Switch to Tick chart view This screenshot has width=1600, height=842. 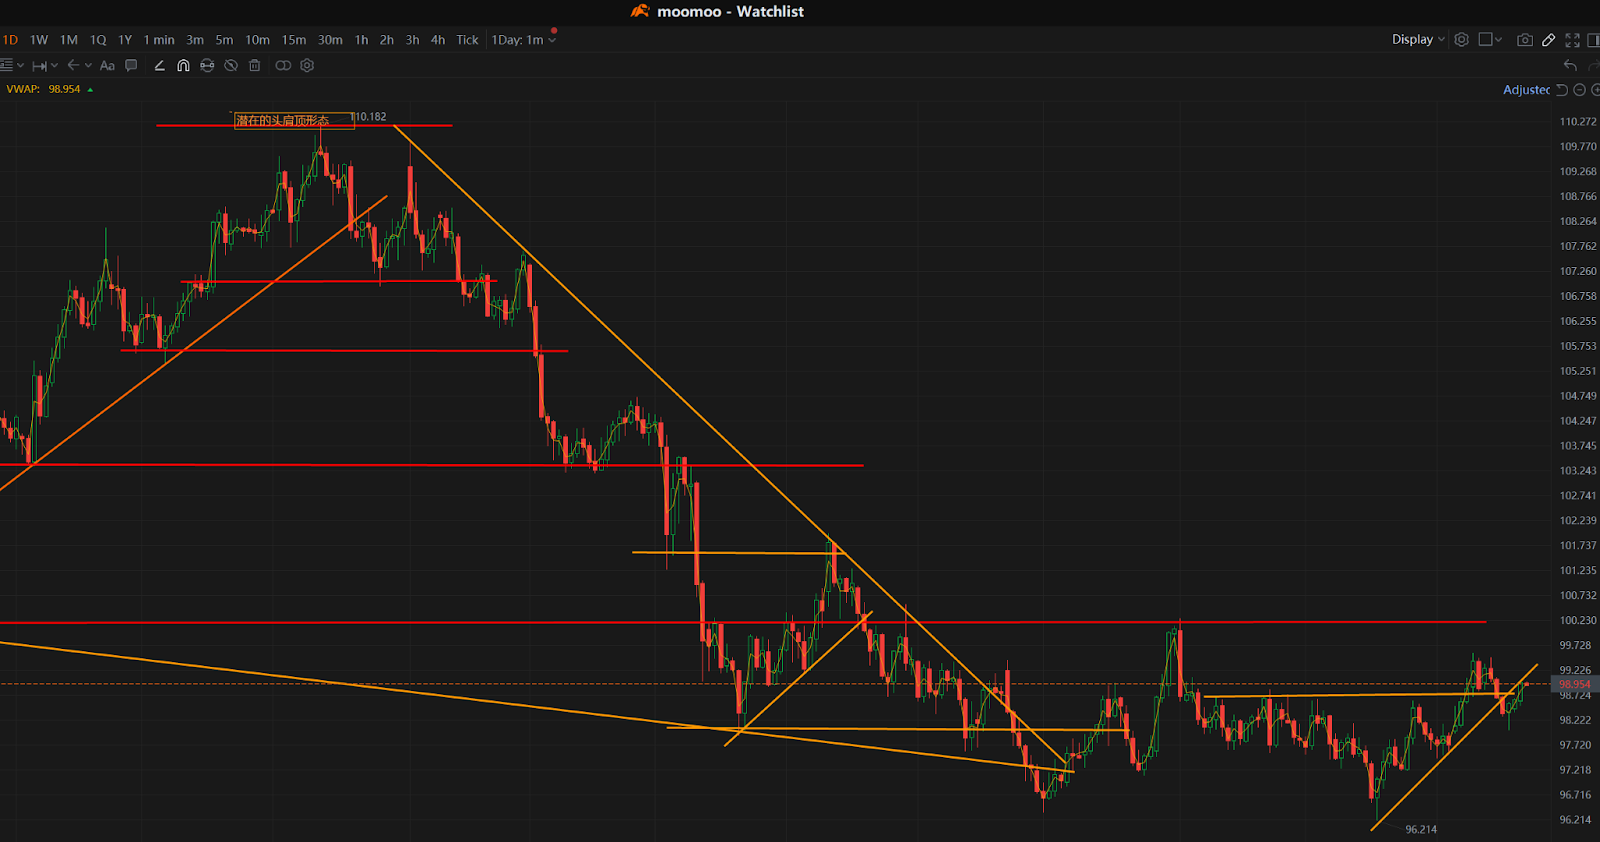coord(467,40)
